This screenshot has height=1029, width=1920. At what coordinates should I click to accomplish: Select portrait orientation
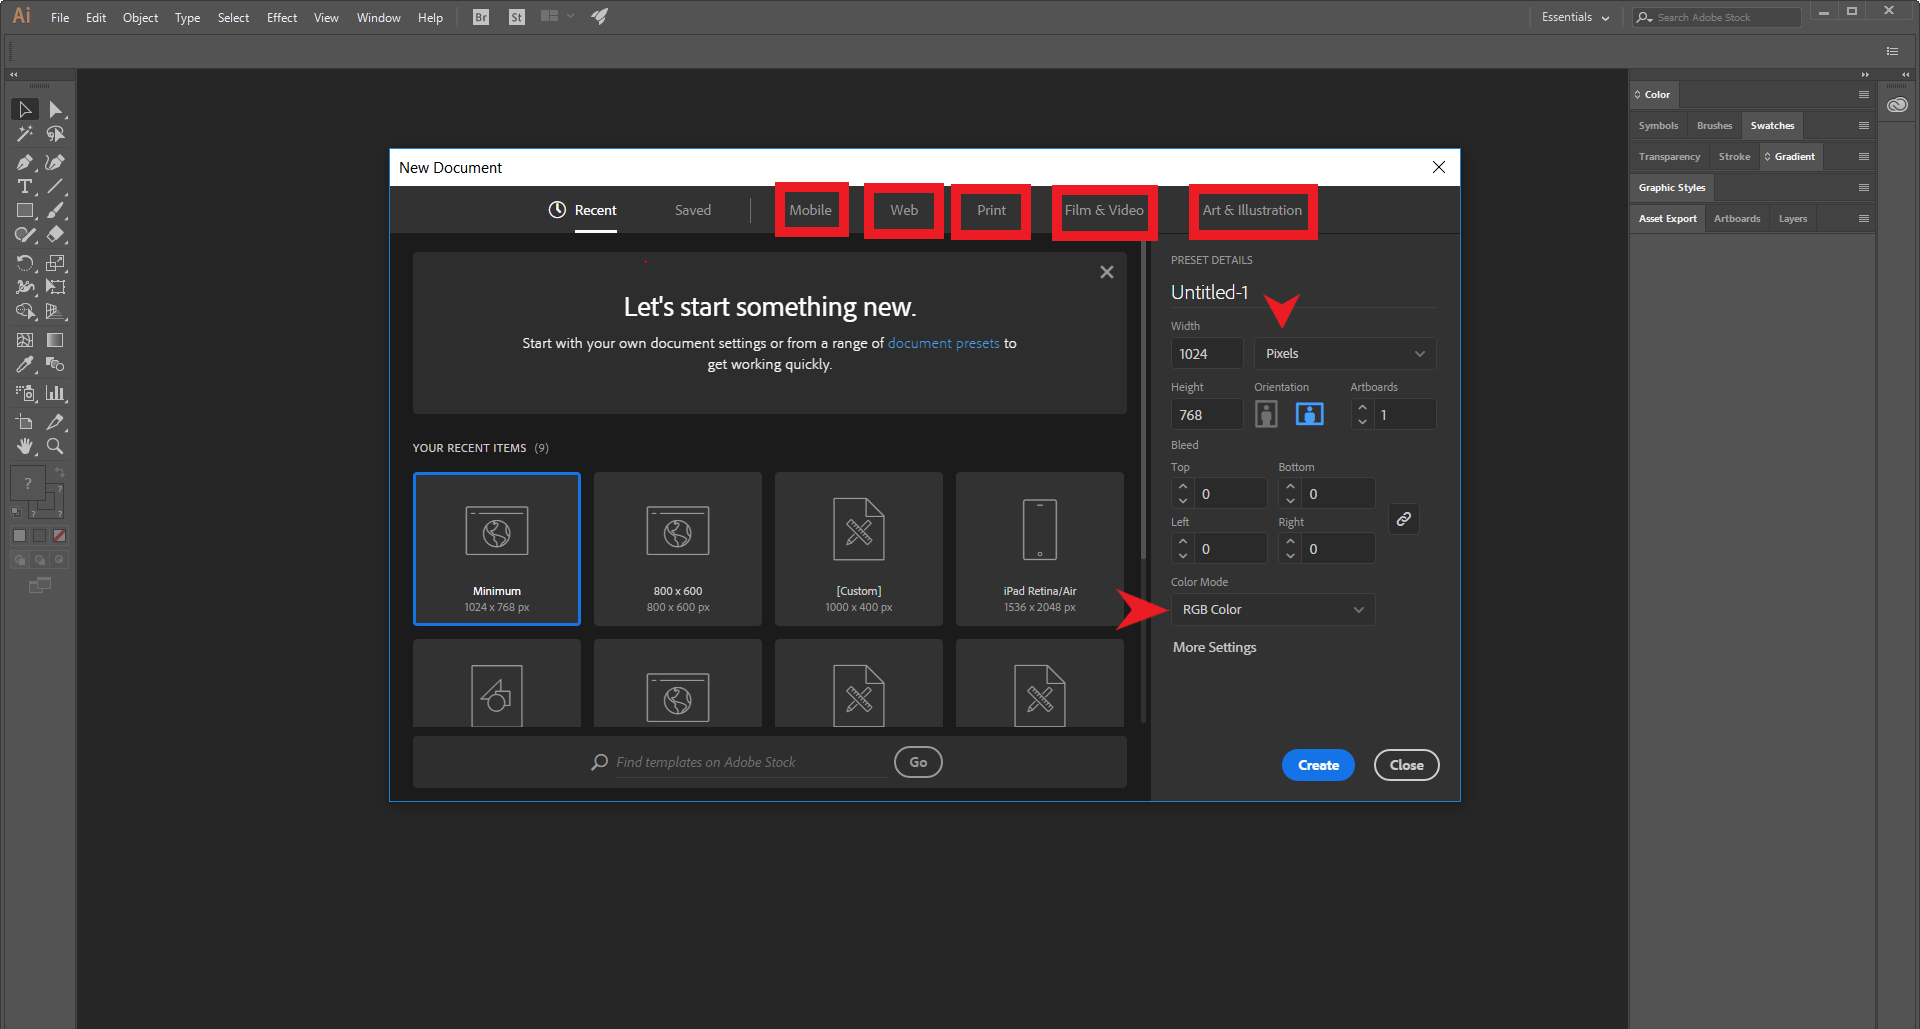coord(1266,414)
